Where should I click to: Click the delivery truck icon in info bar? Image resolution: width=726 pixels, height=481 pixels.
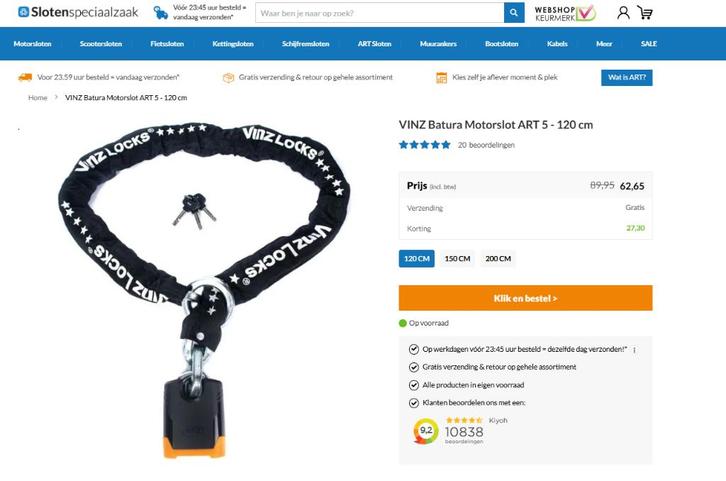coord(25,77)
